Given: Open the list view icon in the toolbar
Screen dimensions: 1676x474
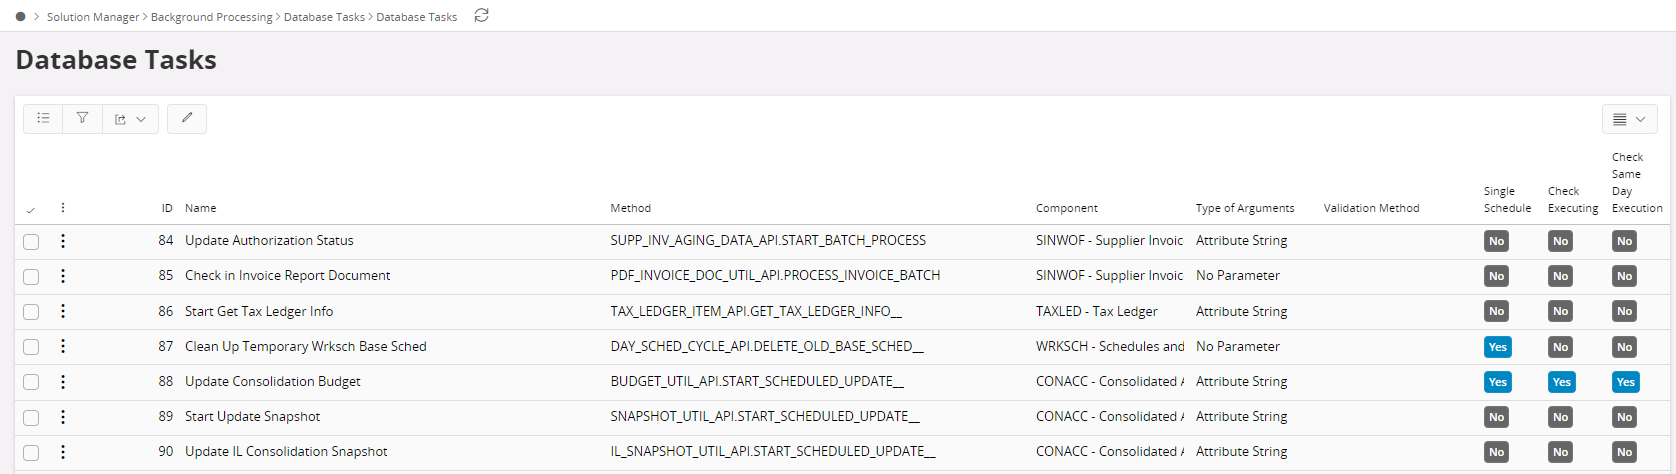Looking at the screenshot, I should click(x=43, y=119).
